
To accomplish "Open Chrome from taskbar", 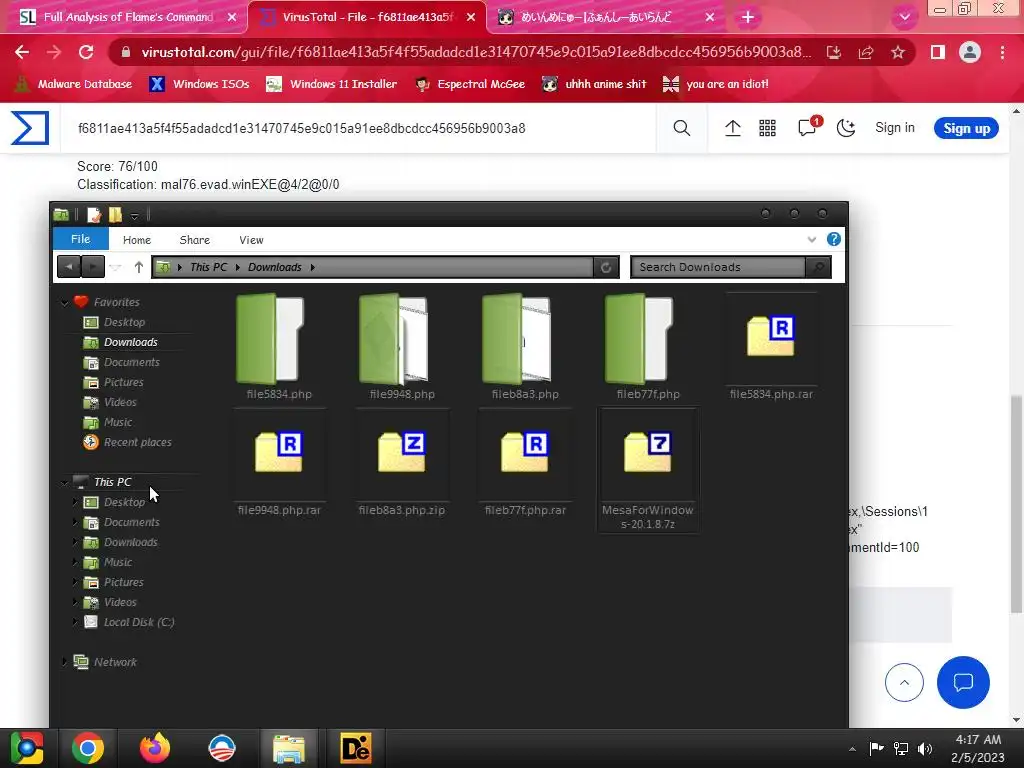I will pyautogui.click(x=88, y=748).
